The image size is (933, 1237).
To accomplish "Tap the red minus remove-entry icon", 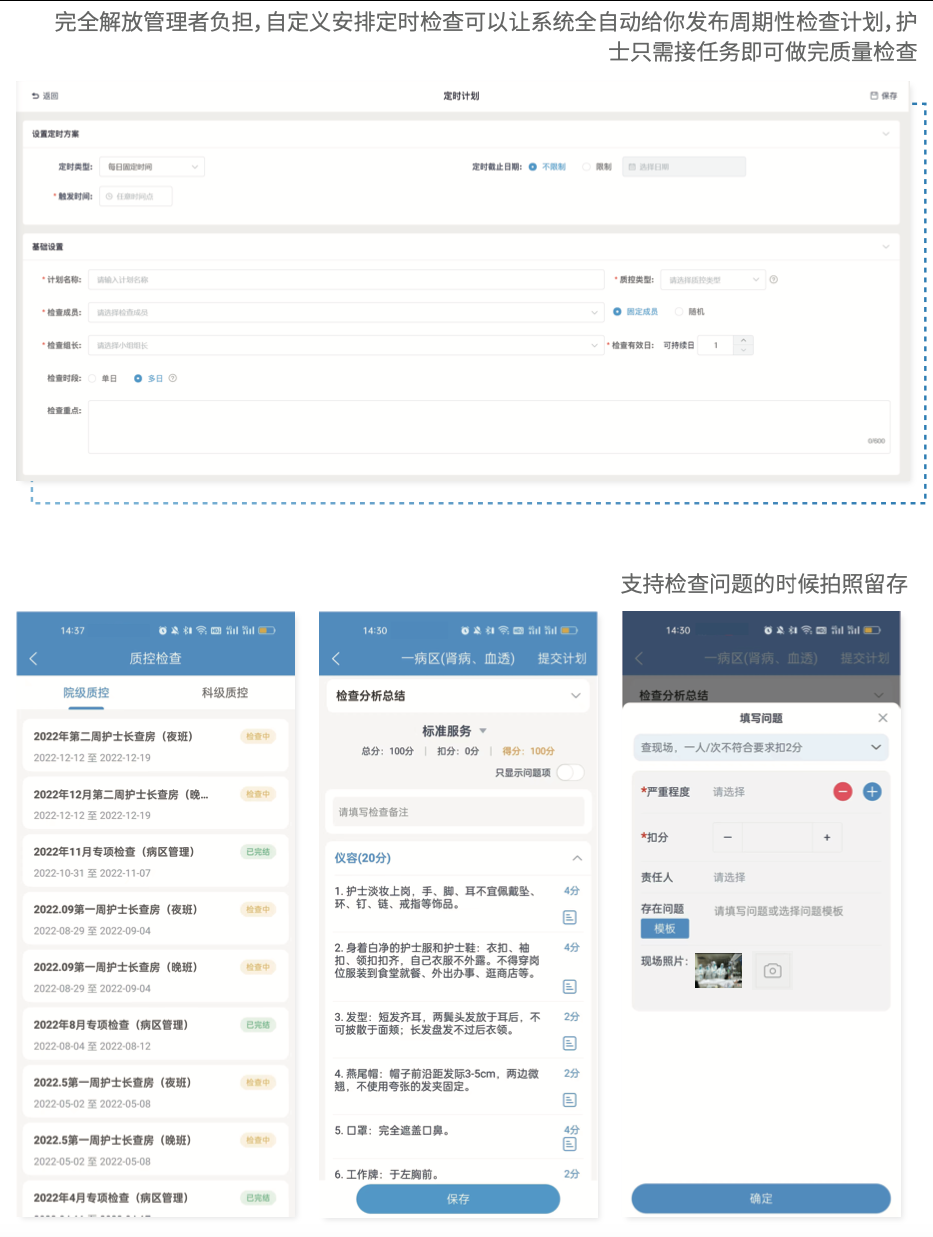I will tap(843, 792).
